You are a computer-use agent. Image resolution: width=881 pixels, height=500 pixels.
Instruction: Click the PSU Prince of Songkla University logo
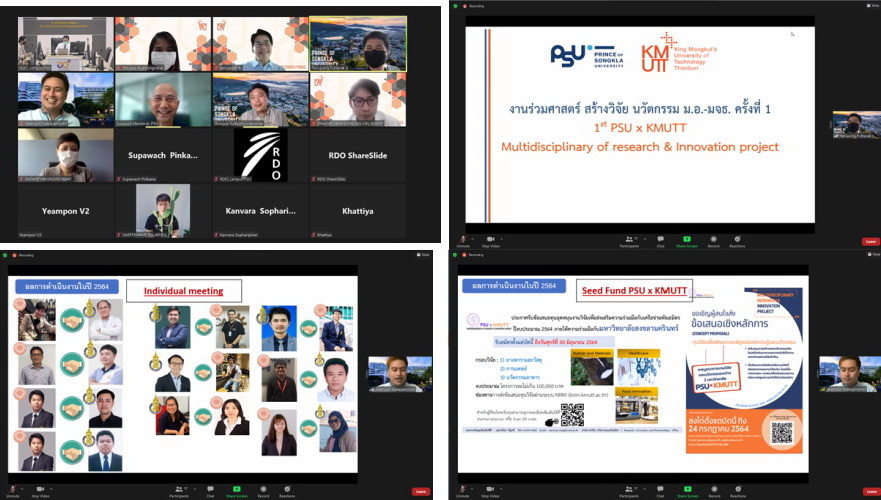coord(587,56)
